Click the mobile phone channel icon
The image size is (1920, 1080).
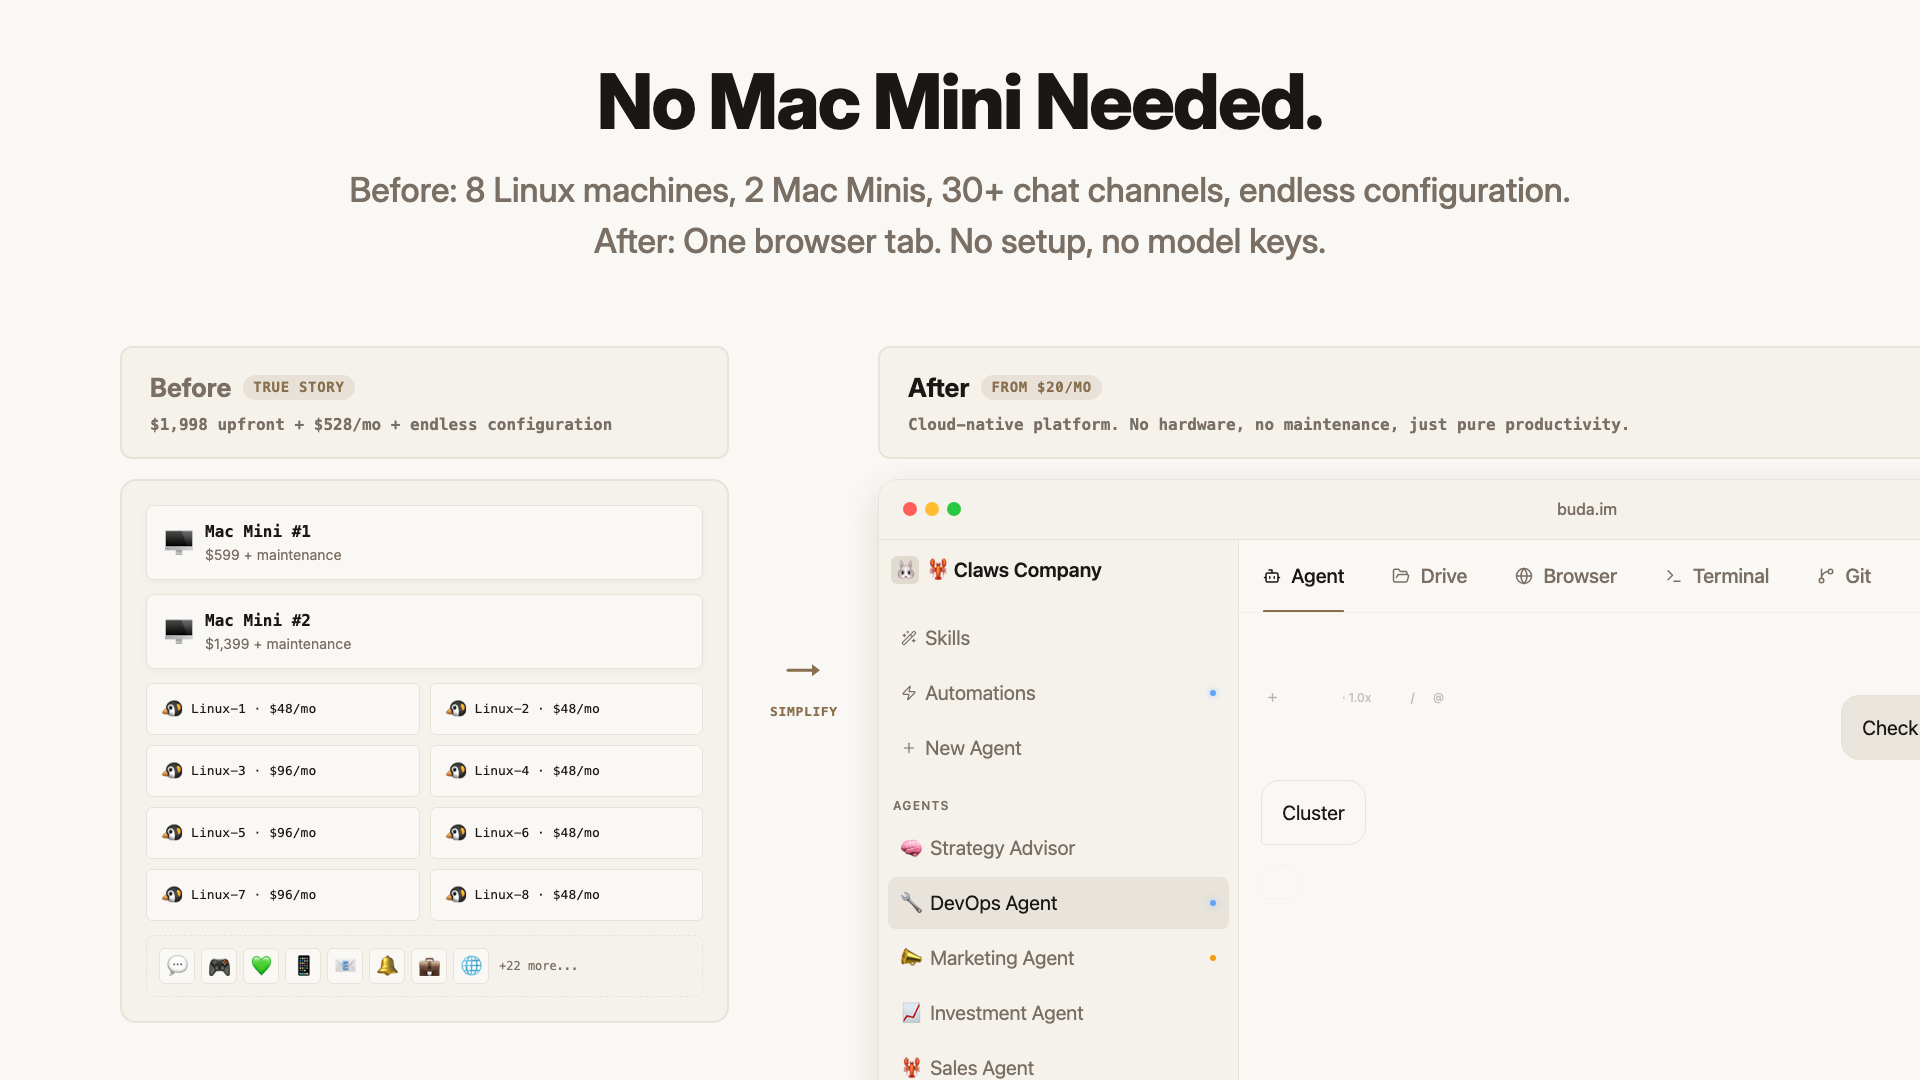(x=303, y=966)
